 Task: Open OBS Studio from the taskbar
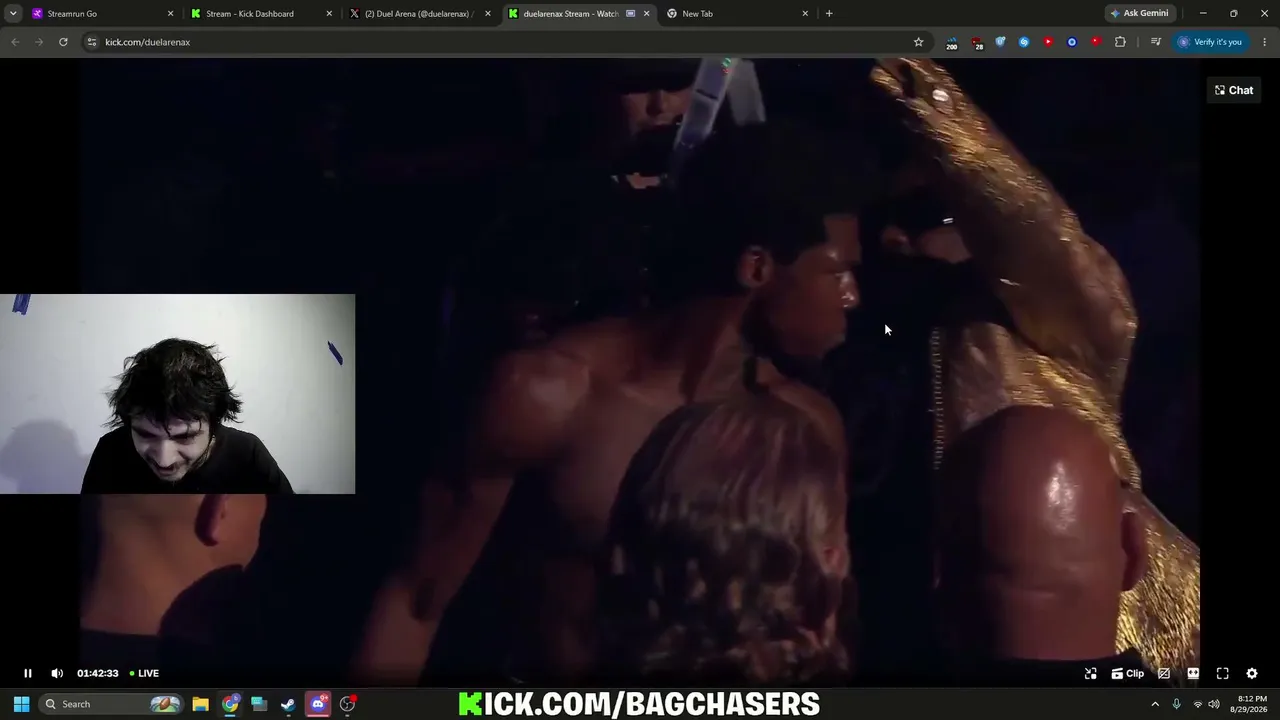[x=347, y=704]
